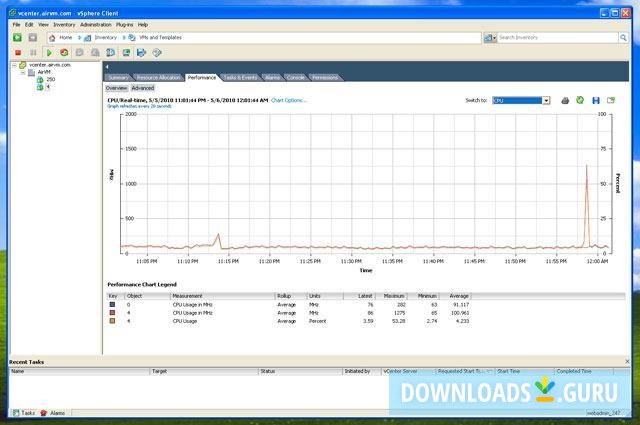Open the Administration menu
The width and height of the screenshot is (640, 425).
tap(96, 25)
